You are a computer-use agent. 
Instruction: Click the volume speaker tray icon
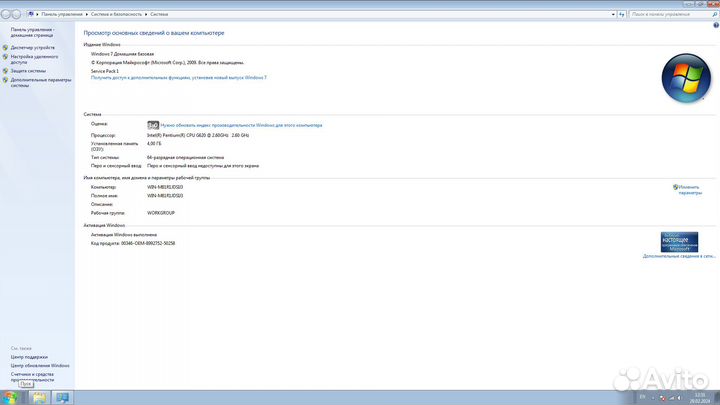pyautogui.click(x=679, y=398)
